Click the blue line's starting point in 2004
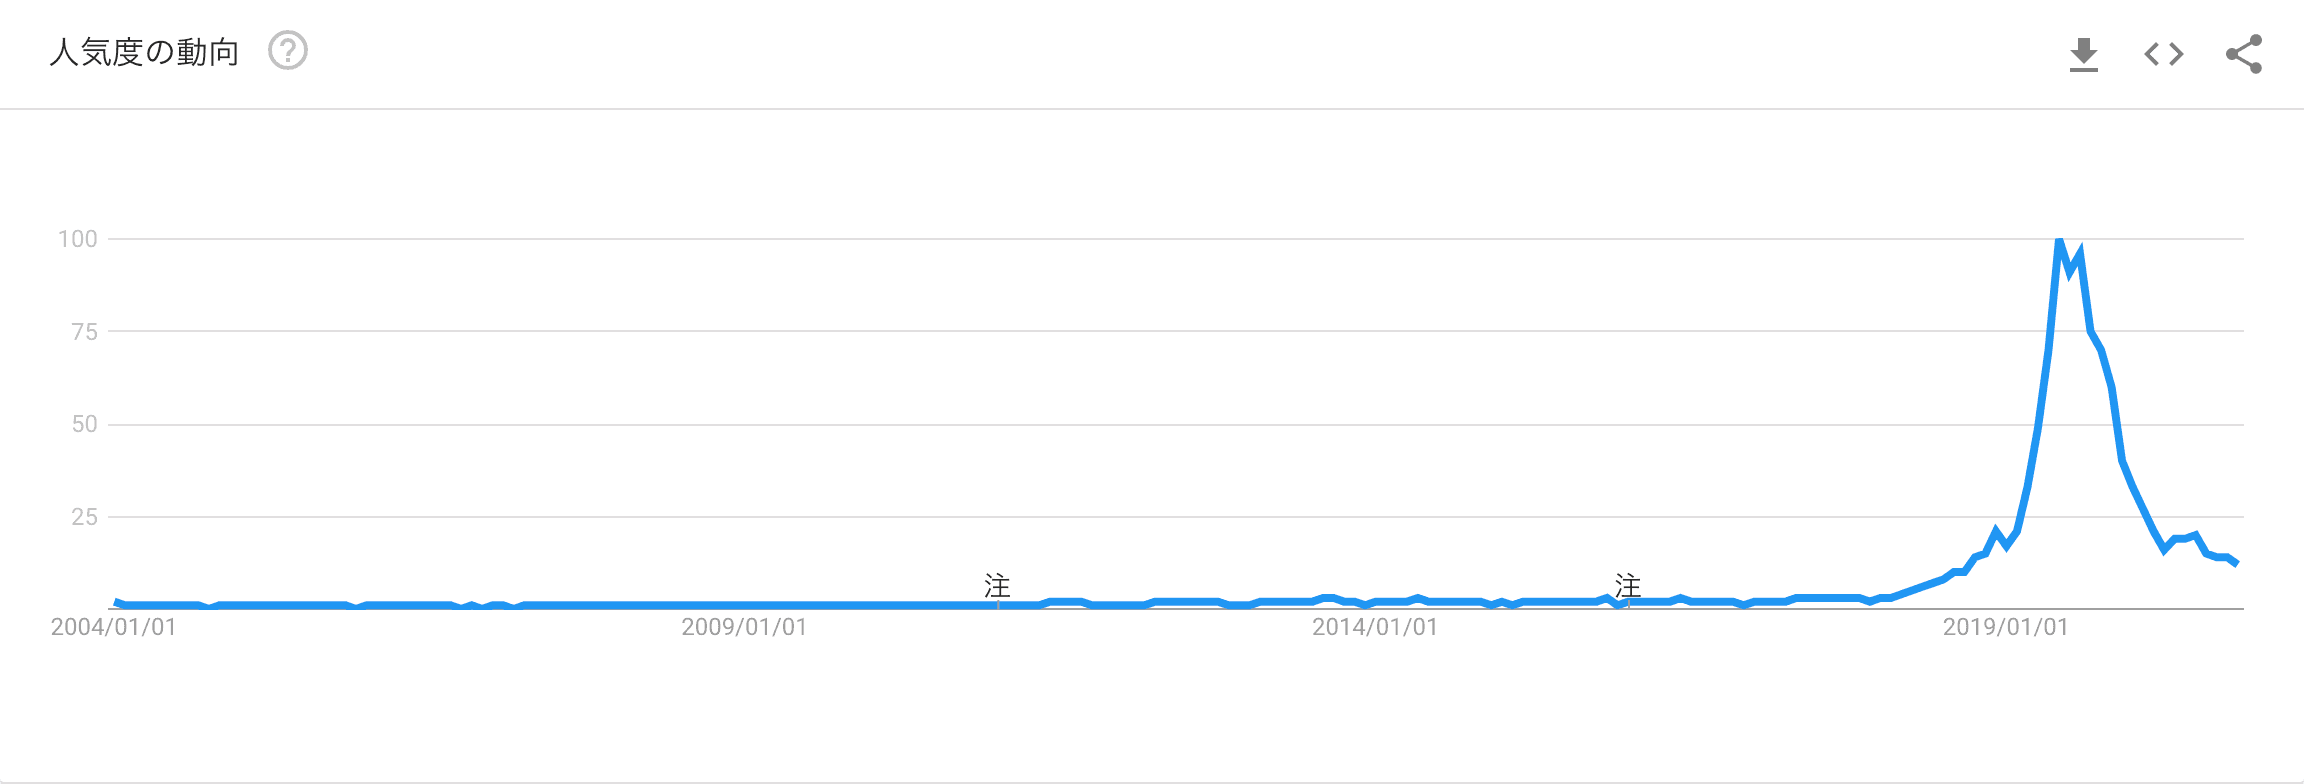Image resolution: width=2304 pixels, height=784 pixels. [116, 602]
